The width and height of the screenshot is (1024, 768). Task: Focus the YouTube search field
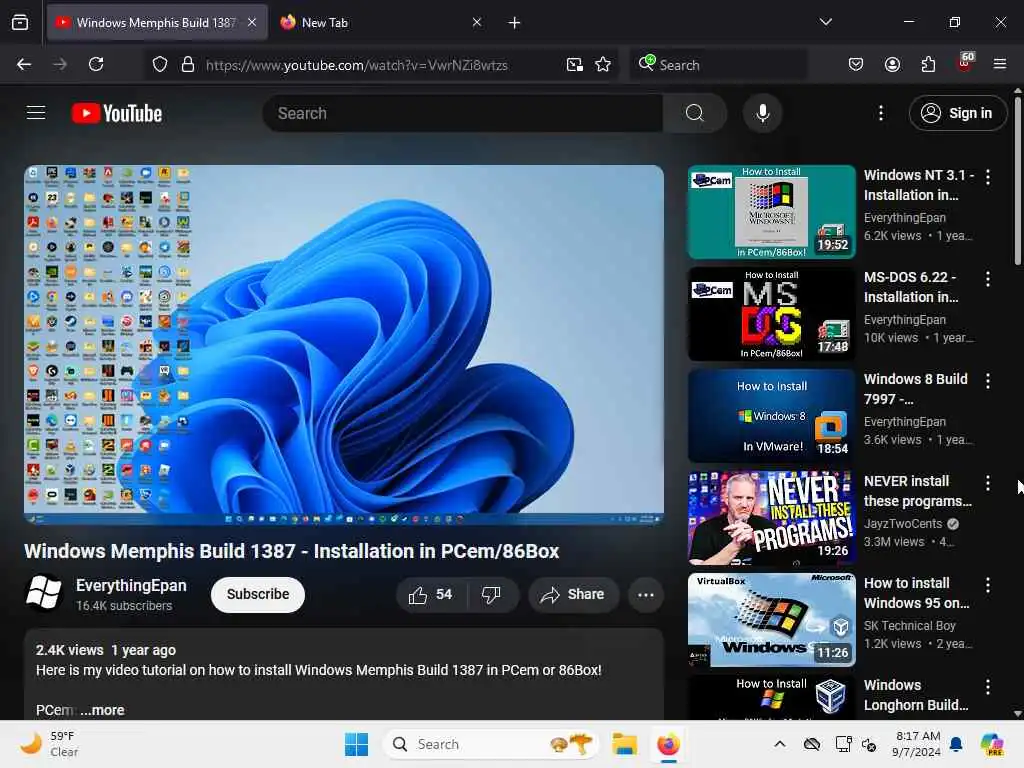(x=463, y=113)
